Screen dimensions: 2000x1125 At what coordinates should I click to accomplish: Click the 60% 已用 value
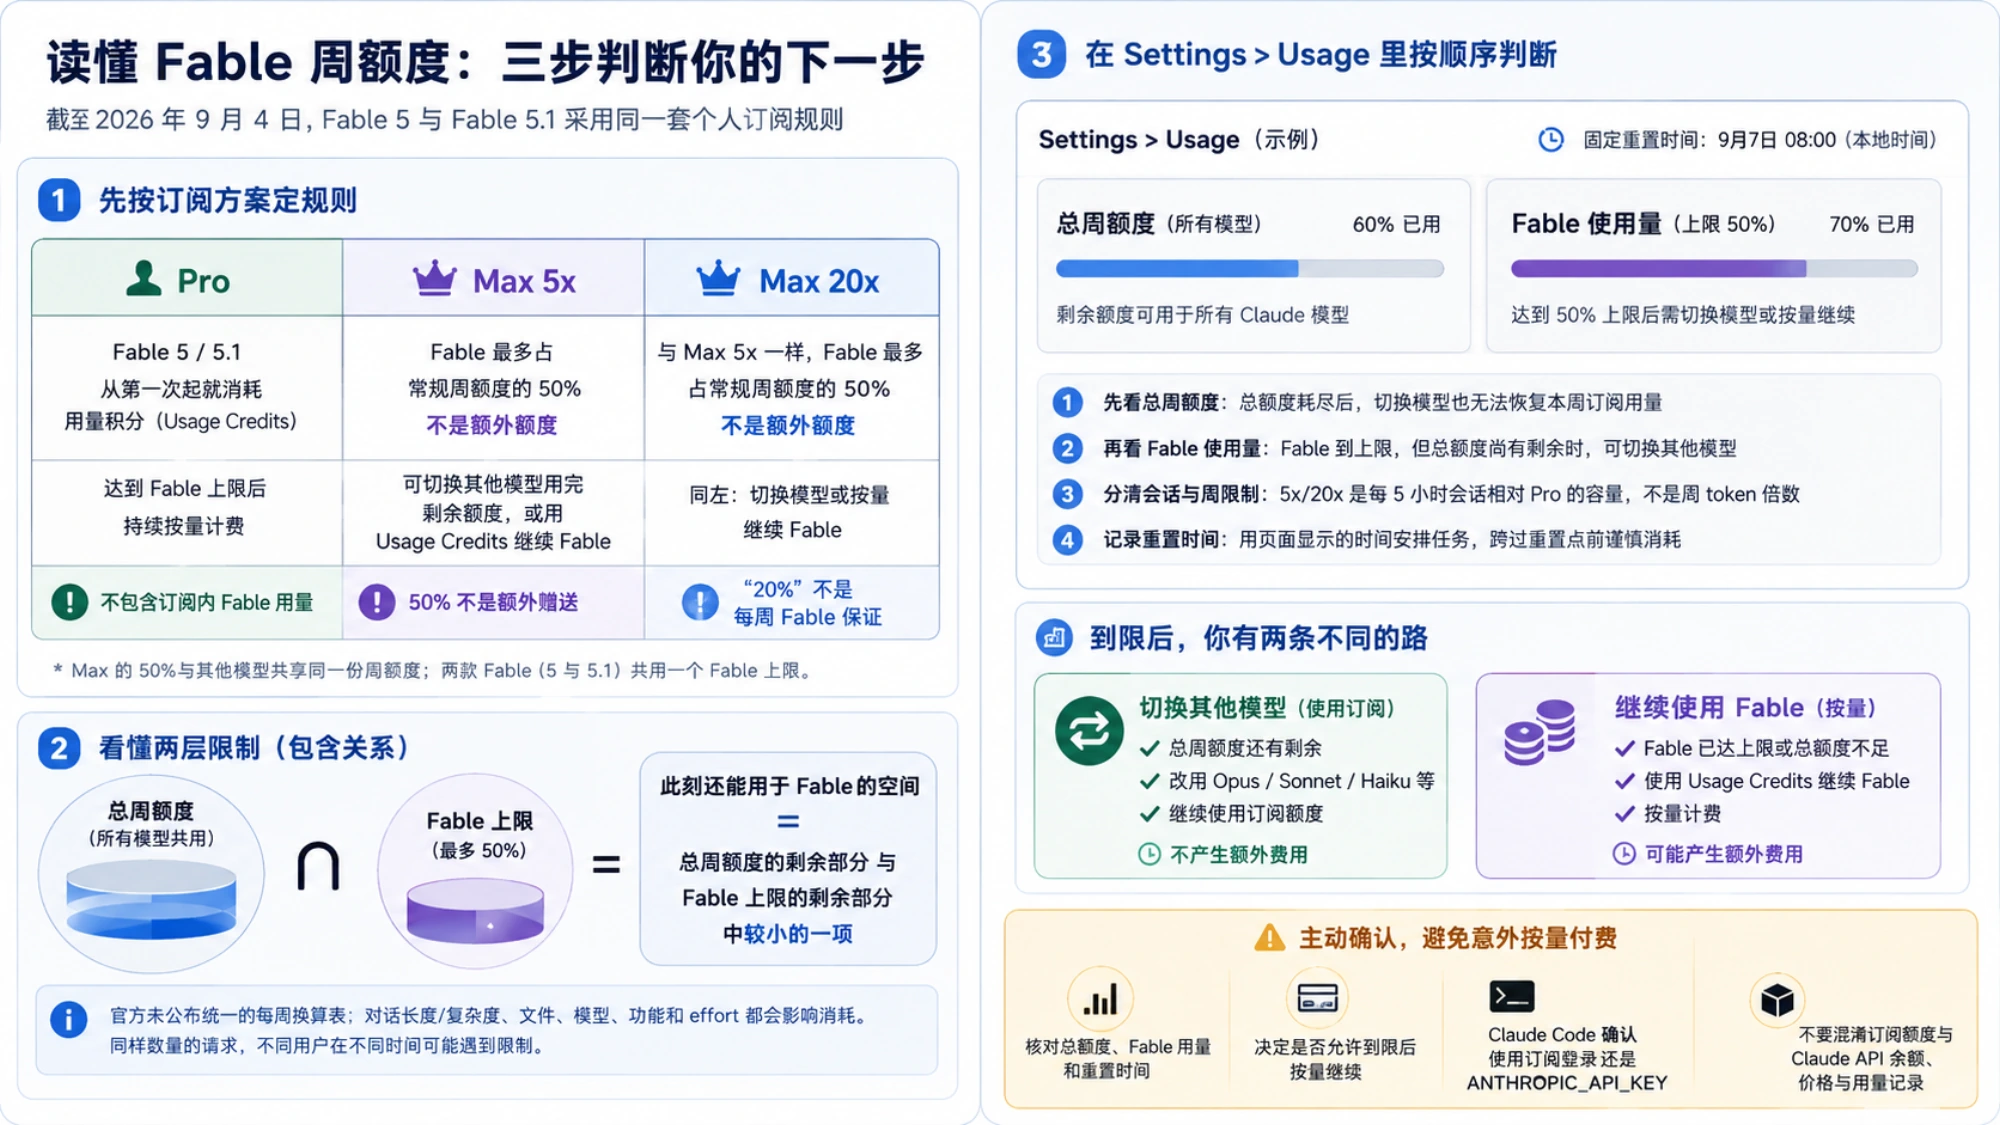pos(1396,224)
